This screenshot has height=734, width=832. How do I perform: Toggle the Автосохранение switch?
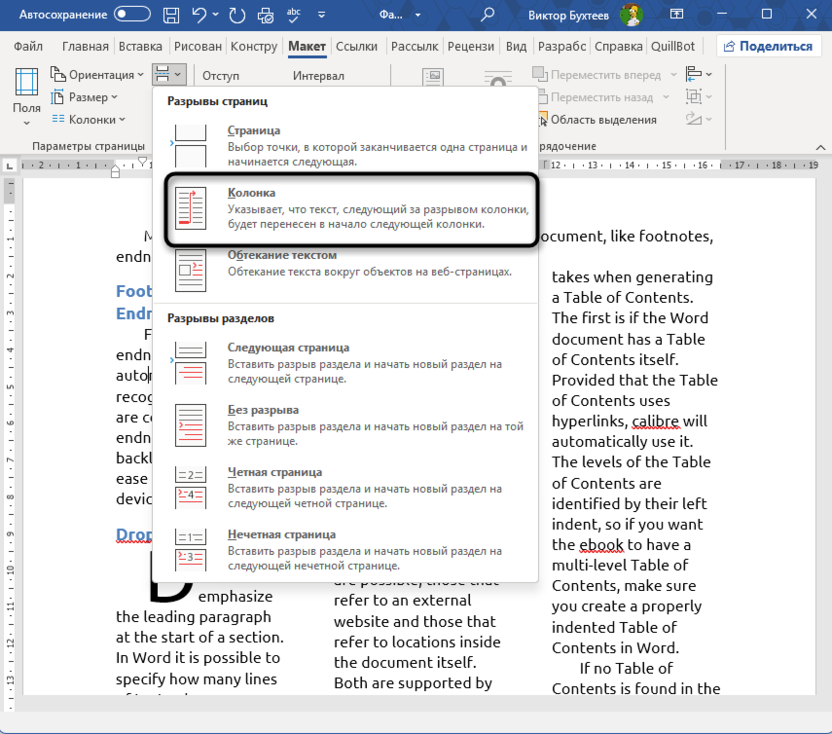point(132,15)
